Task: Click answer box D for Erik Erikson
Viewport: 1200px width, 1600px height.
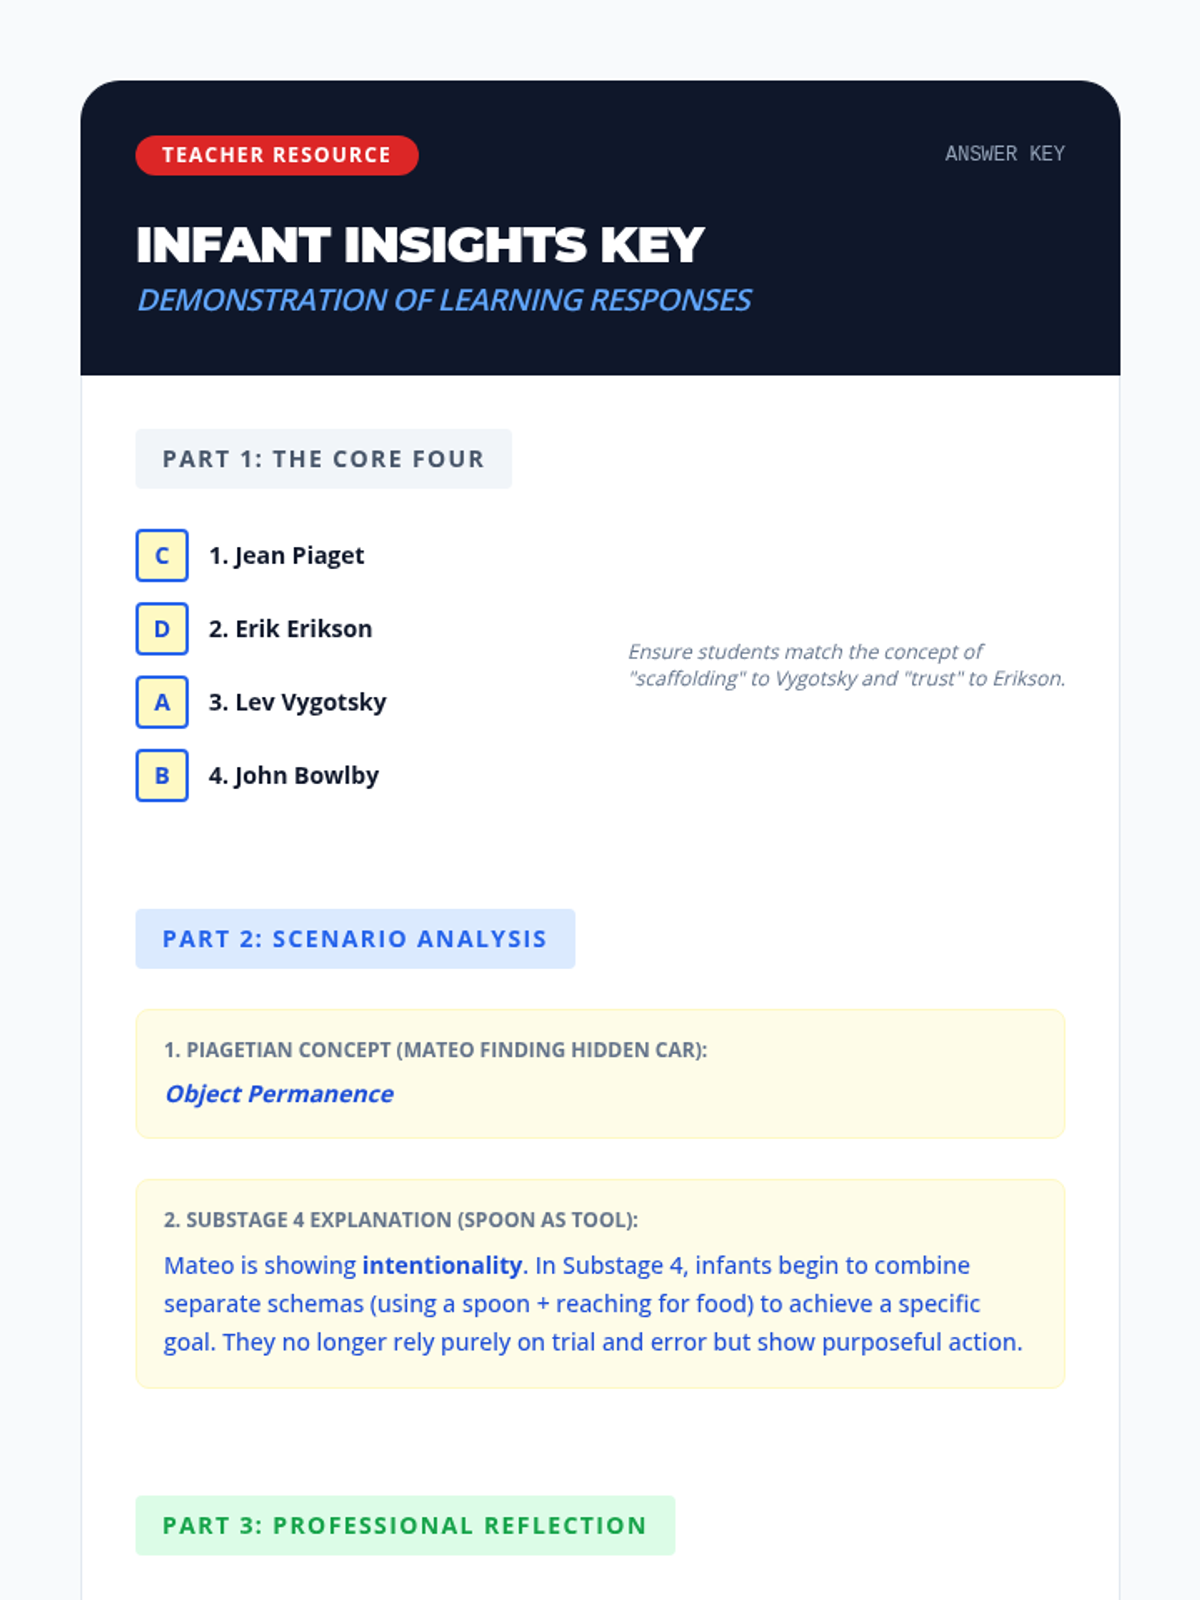Action: point(162,629)
